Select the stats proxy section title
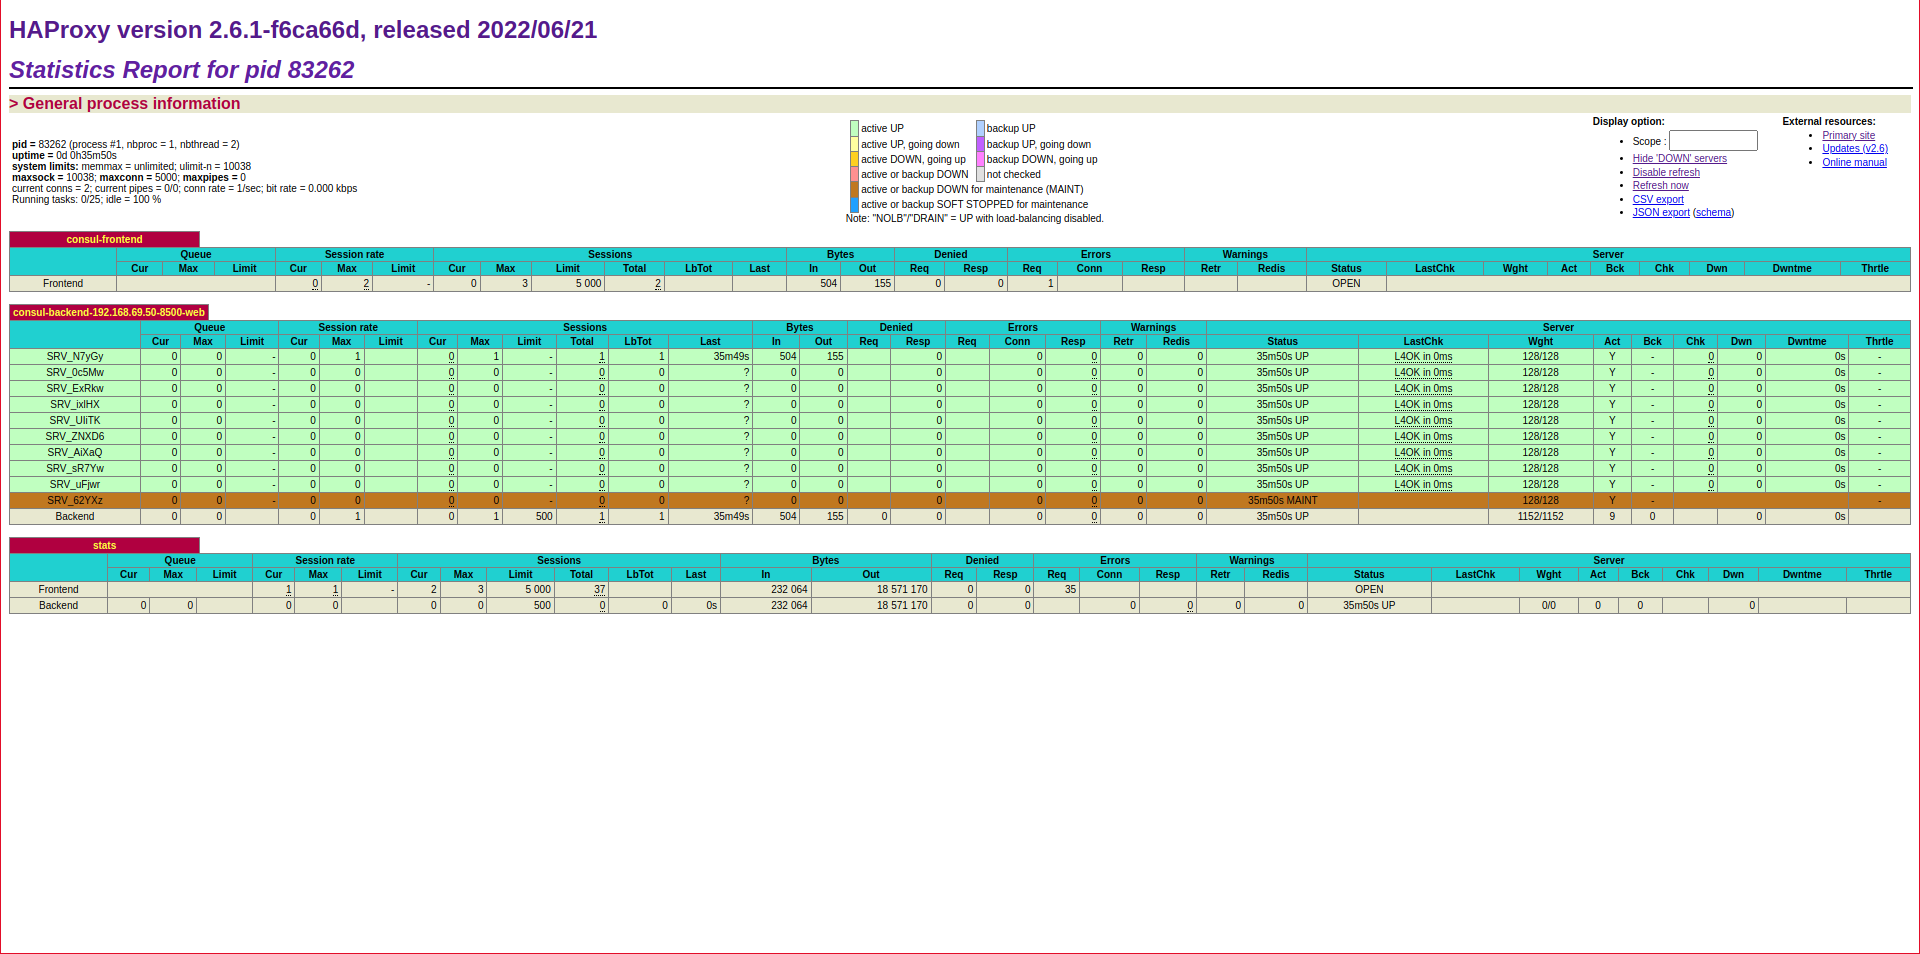The image size is (1920, 954). click(x=104, y=546)
